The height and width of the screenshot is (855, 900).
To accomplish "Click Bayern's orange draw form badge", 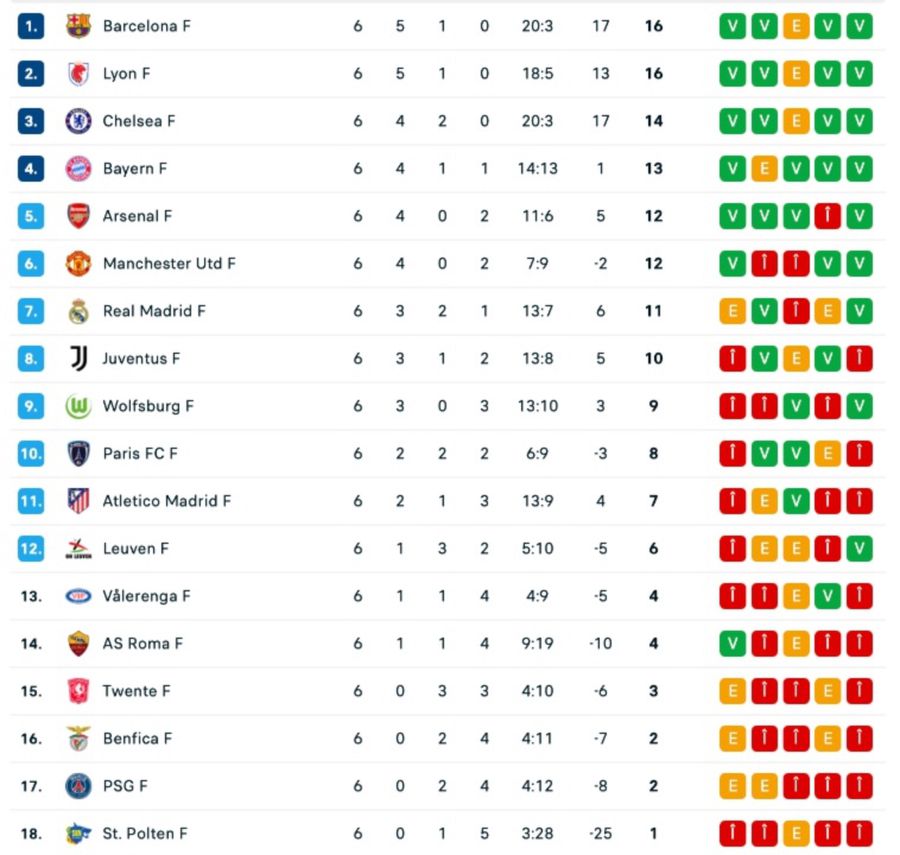I will 765,169.
